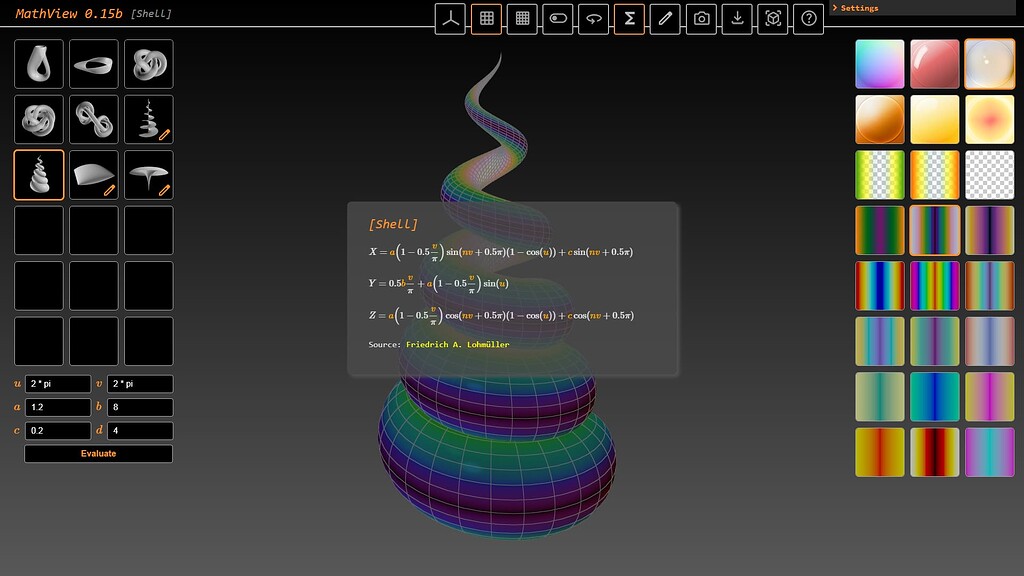Open the coordinate axes display tool
This screenshot has height=576, width=1024.
[x=450, y=18]
